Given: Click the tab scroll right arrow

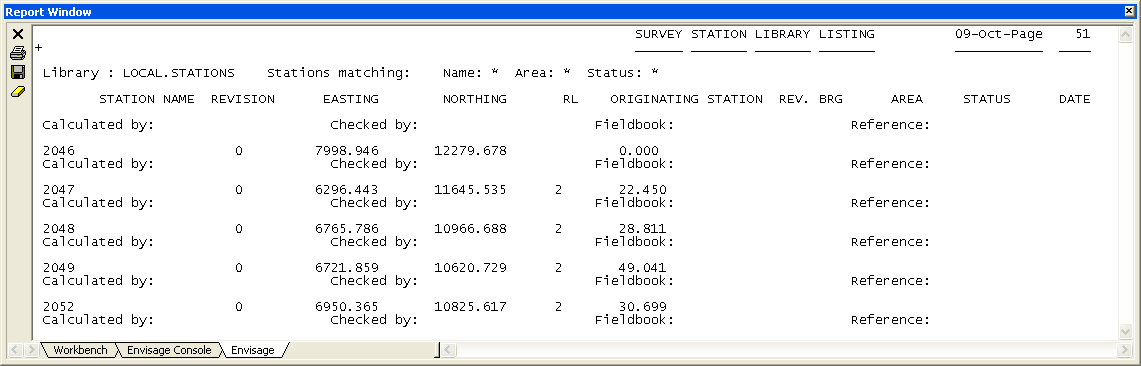Looking at the screenshot, I should [x=32, y=350].
